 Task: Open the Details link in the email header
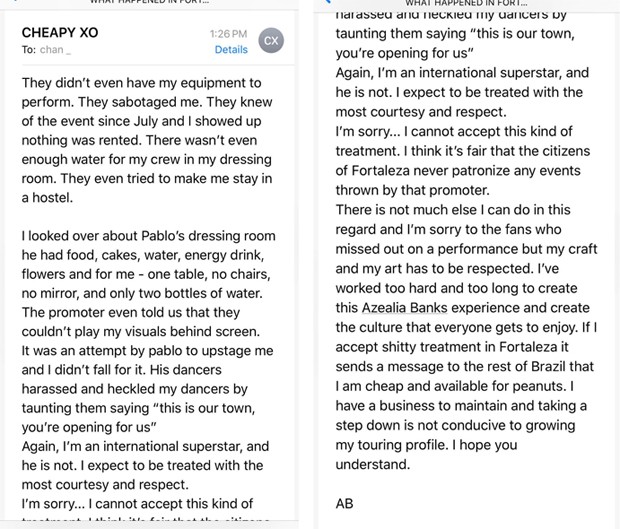[231, 50]
